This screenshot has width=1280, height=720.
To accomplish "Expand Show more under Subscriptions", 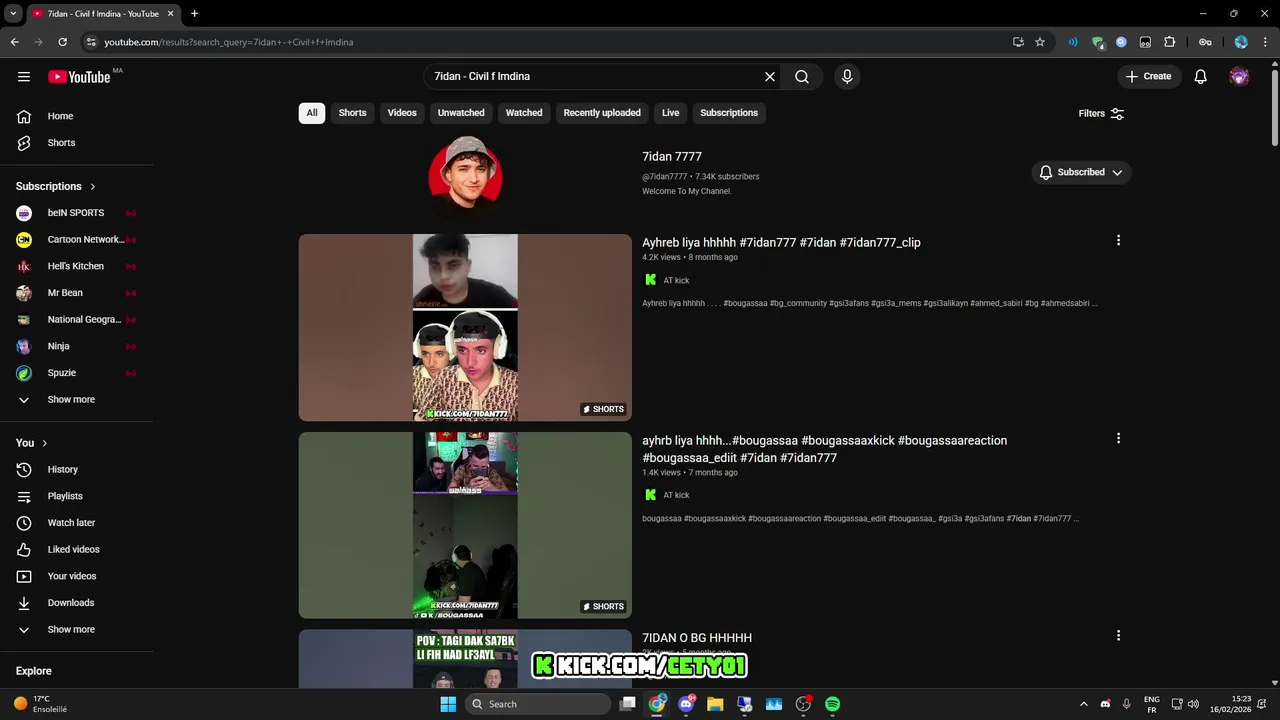I will [x=77, y=400].
